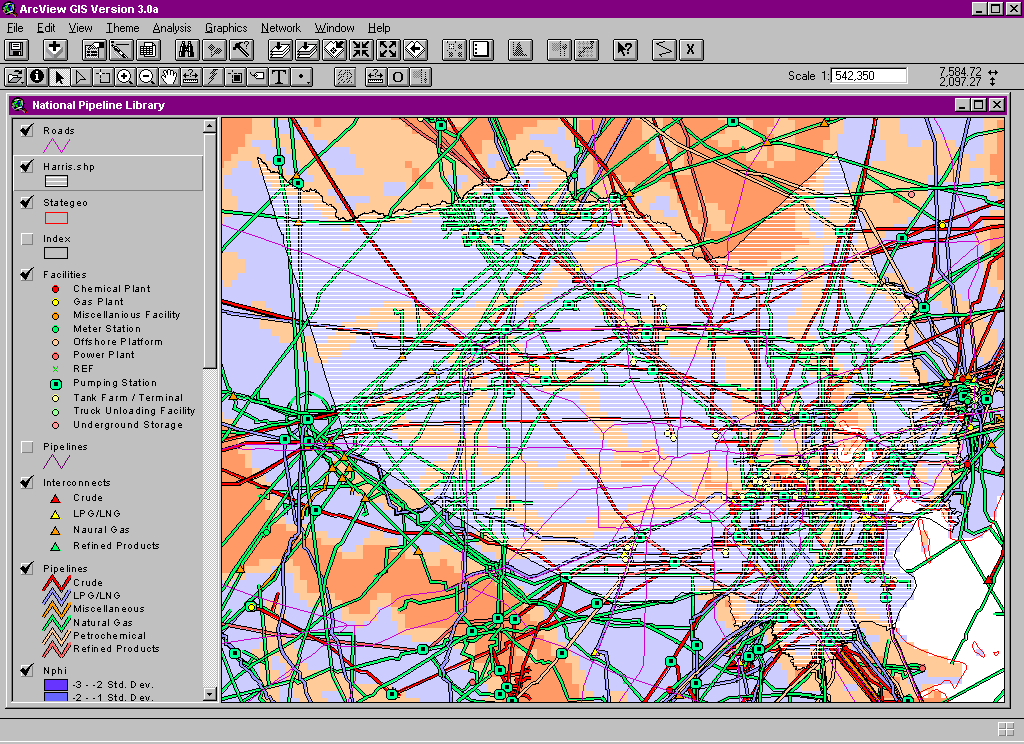
Task: Select the Label tag tool
Action: [x=257, y=77]
